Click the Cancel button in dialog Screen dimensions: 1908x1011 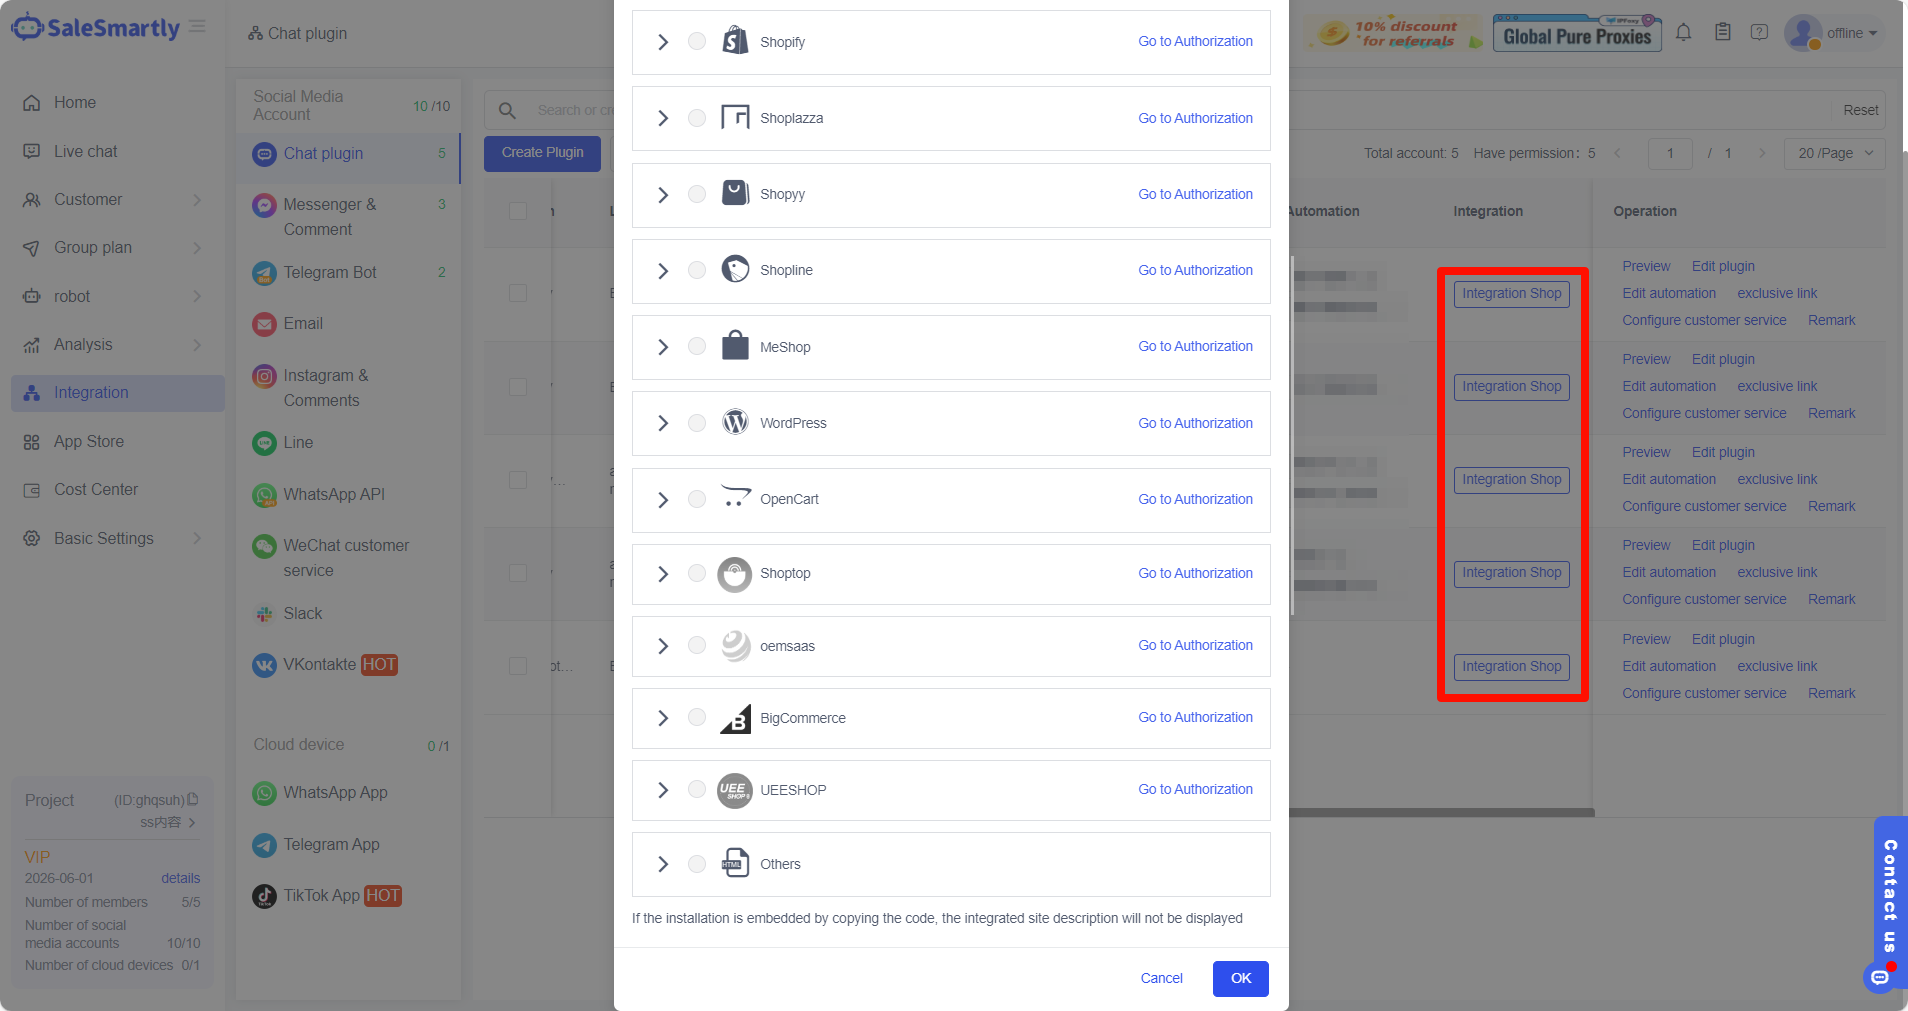point(1161,978)
